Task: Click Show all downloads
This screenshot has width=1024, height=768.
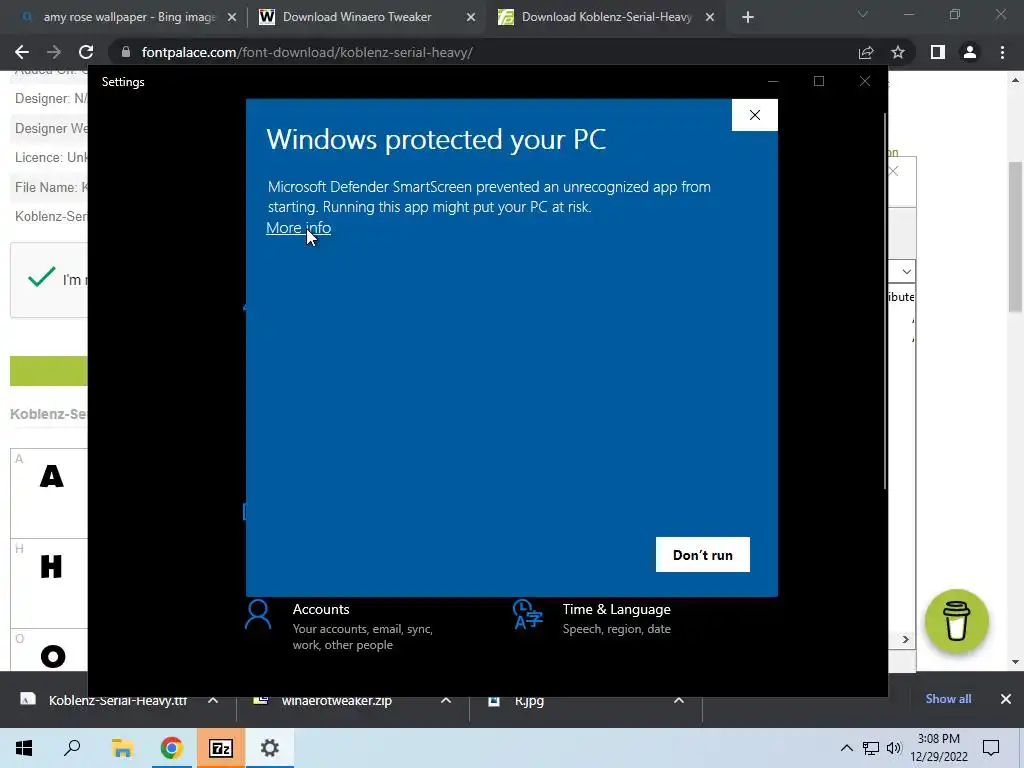Action: tap(948, 699)
